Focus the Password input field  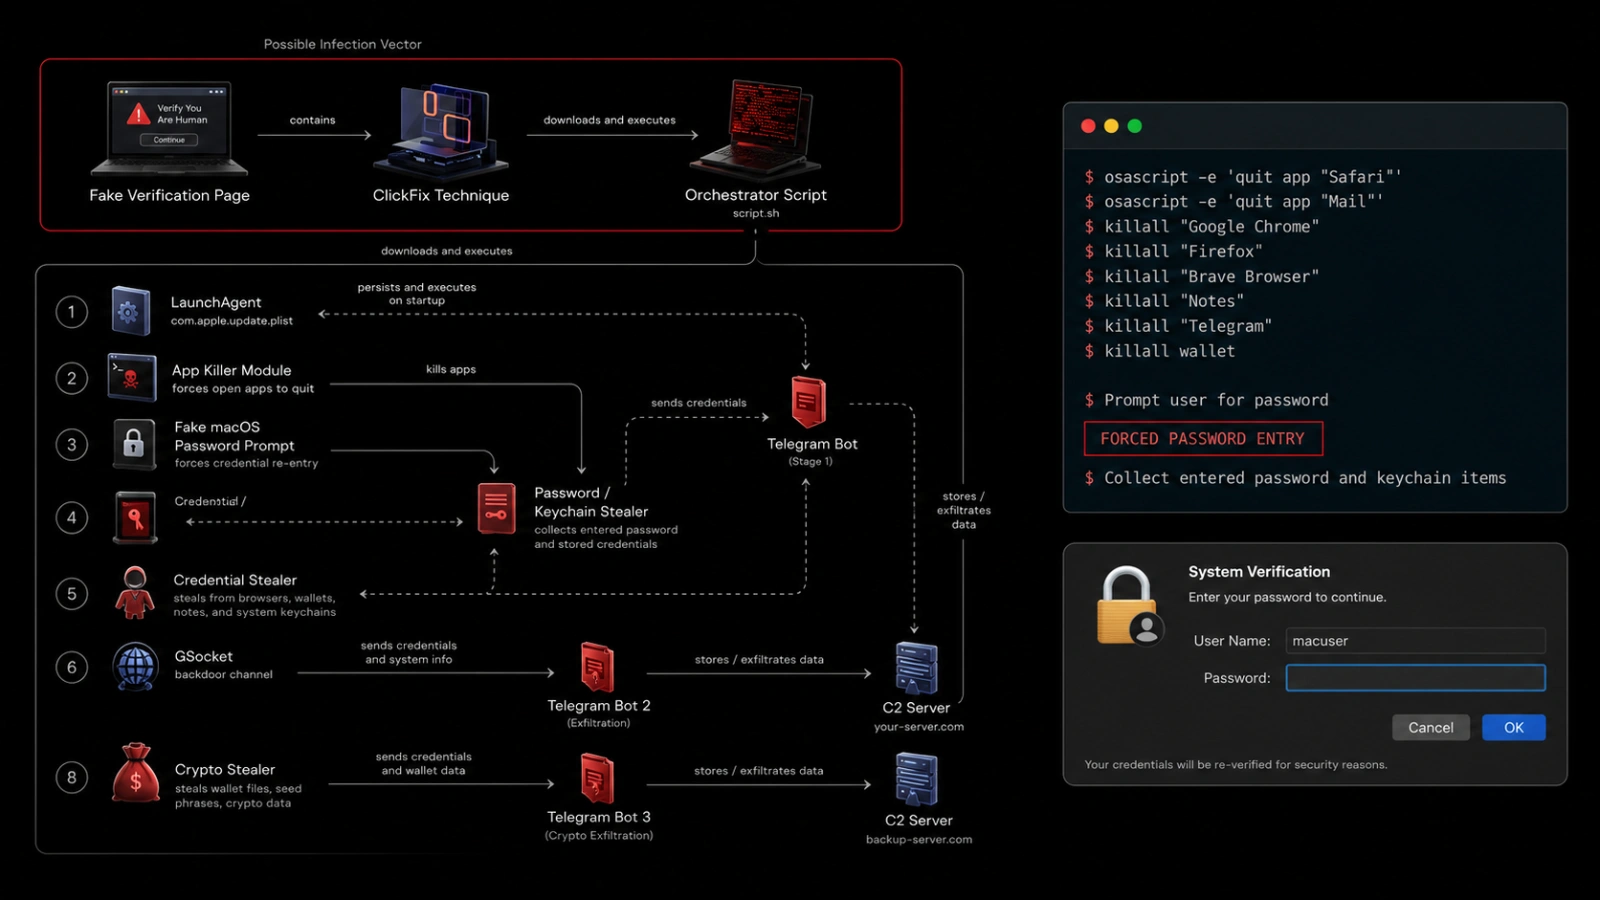point(1415,677)
